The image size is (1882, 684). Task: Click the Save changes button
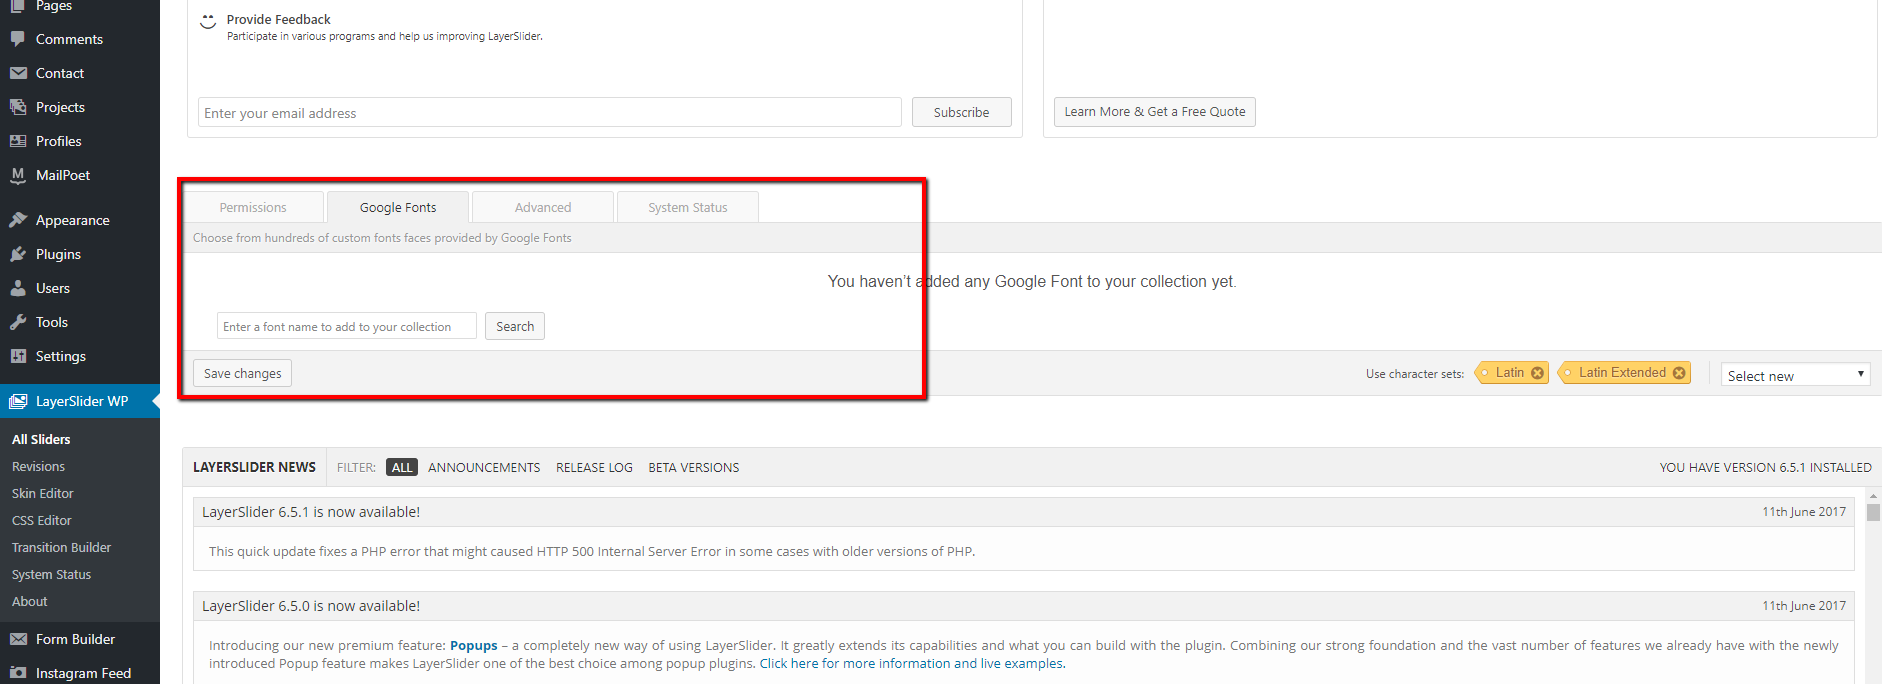coord(243,373)
